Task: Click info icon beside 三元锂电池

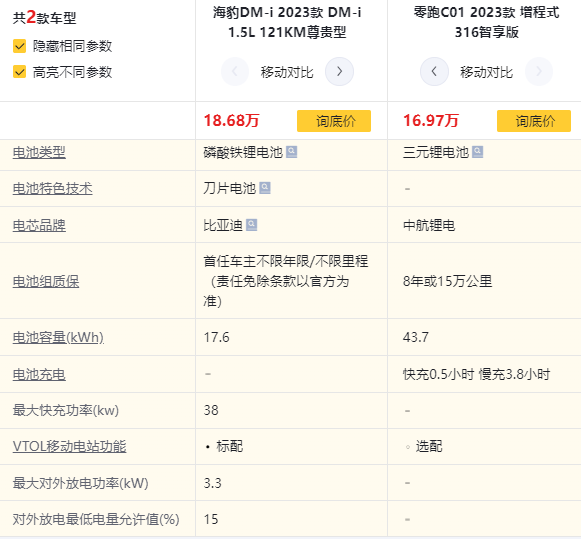Action: coord(478,152)
